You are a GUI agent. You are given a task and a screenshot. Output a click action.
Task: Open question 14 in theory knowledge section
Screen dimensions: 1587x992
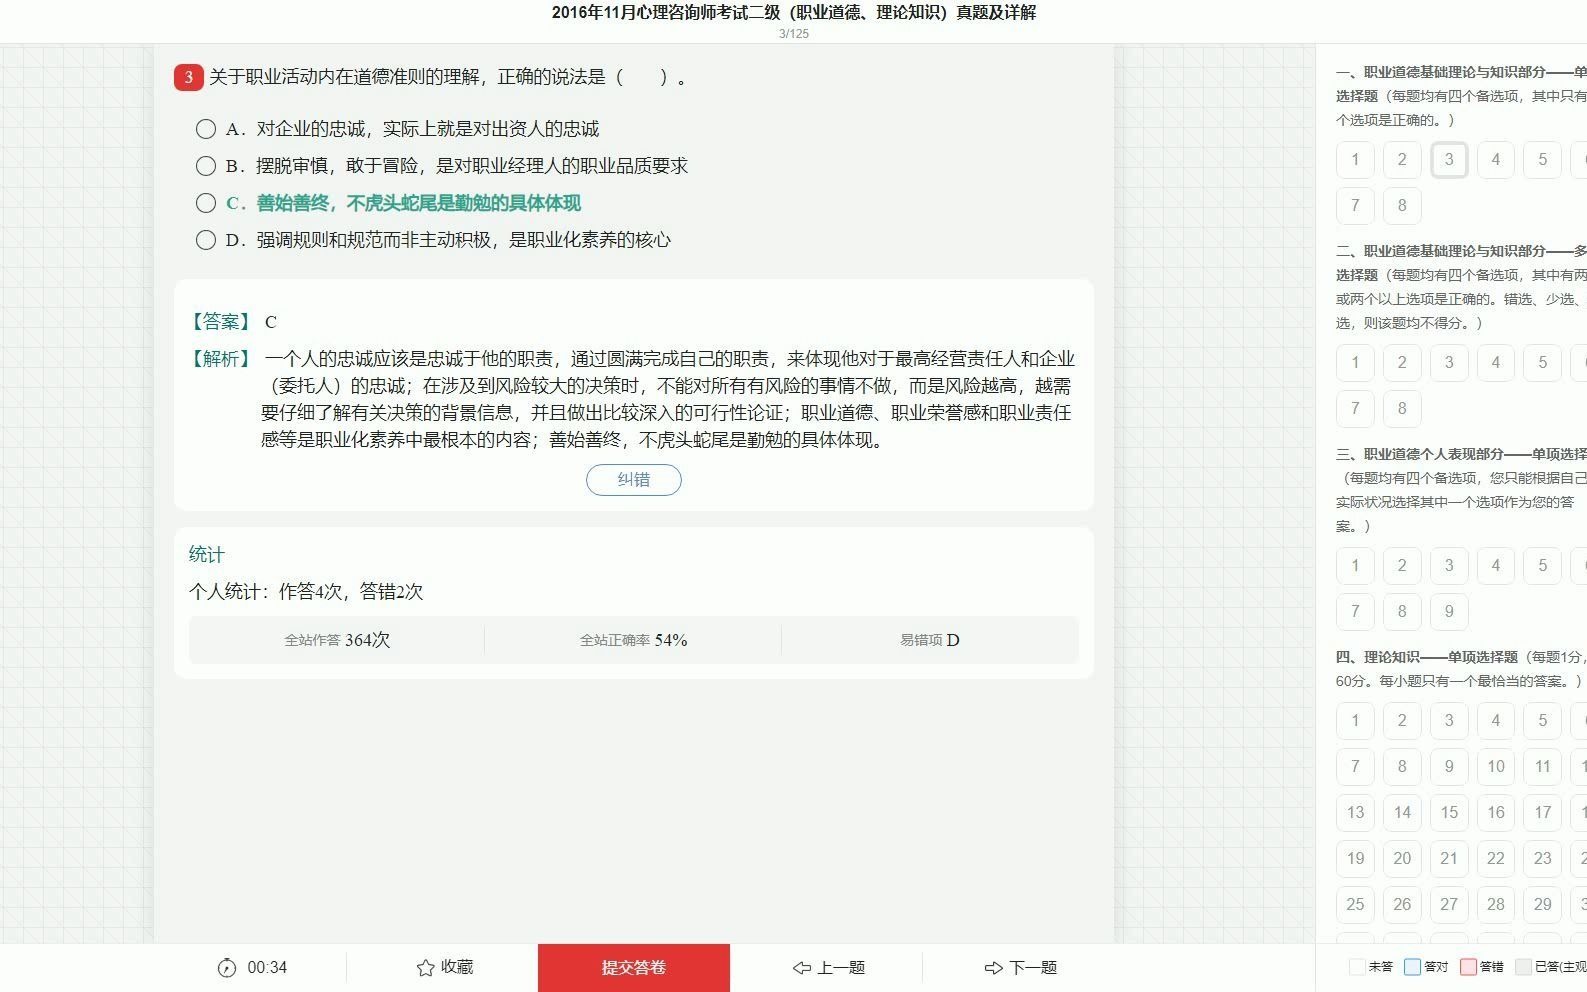[1402, 812]
